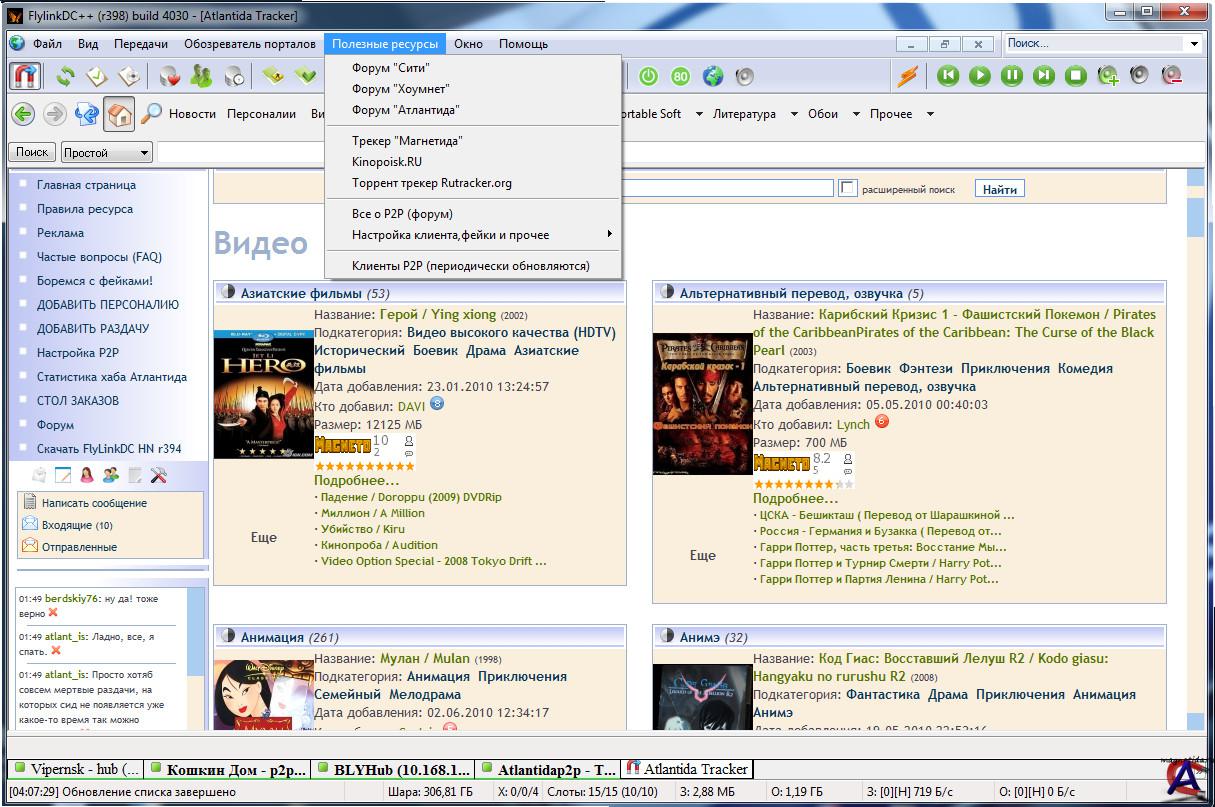Viewport: 1215px width, 807px height.
Task: Click the page vertical scrollbar on the right
Action: 1195,450
